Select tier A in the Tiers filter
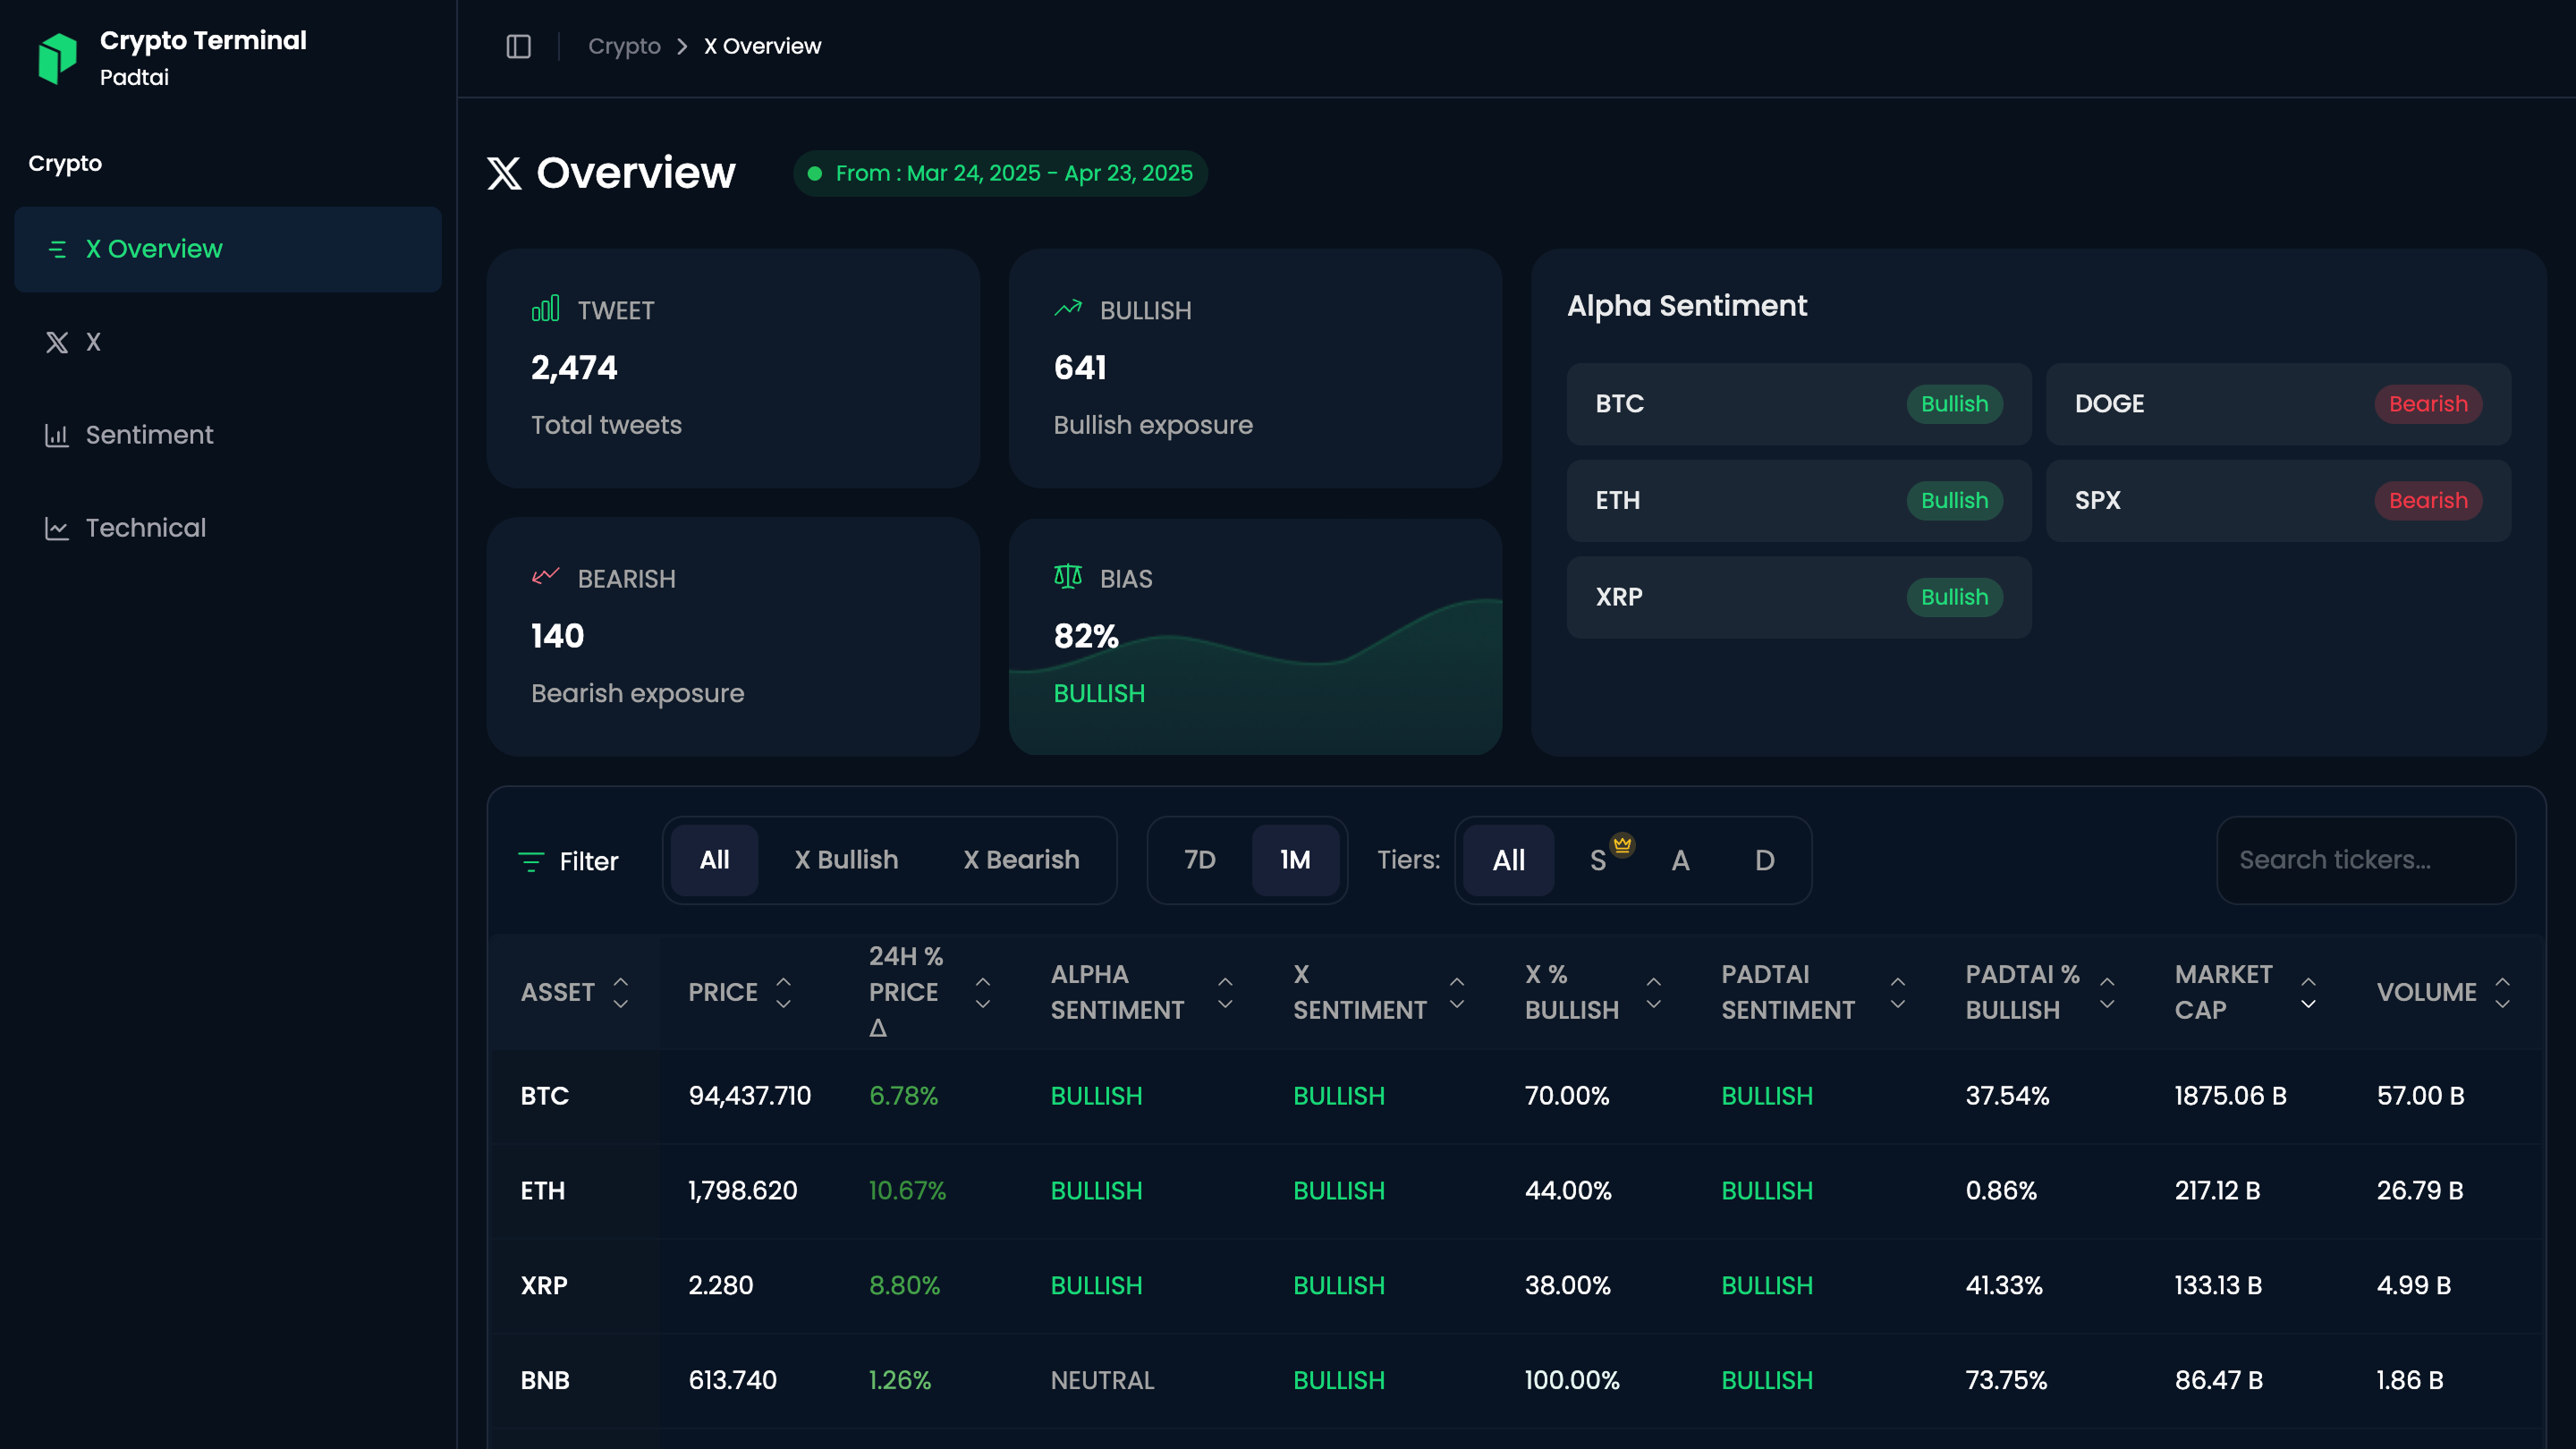 pos(1680,860)
